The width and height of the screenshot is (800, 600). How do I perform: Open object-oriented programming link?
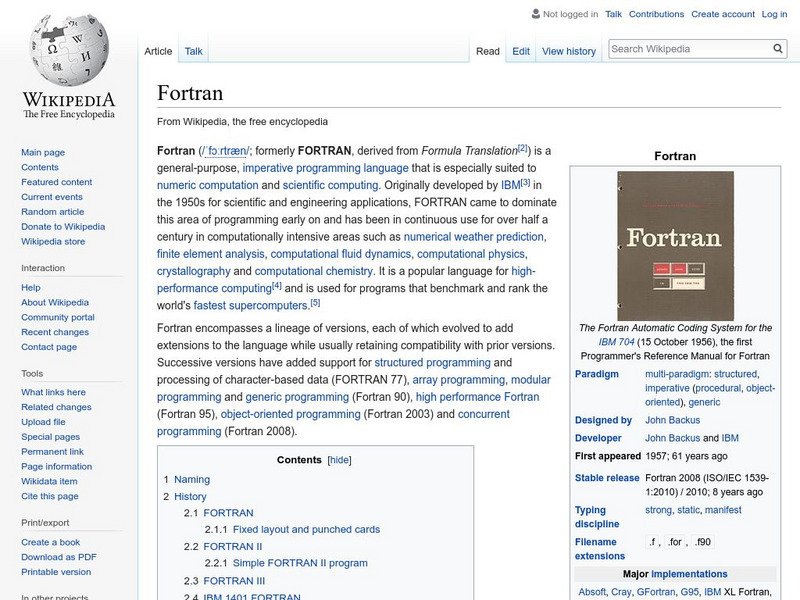[290, 414]
